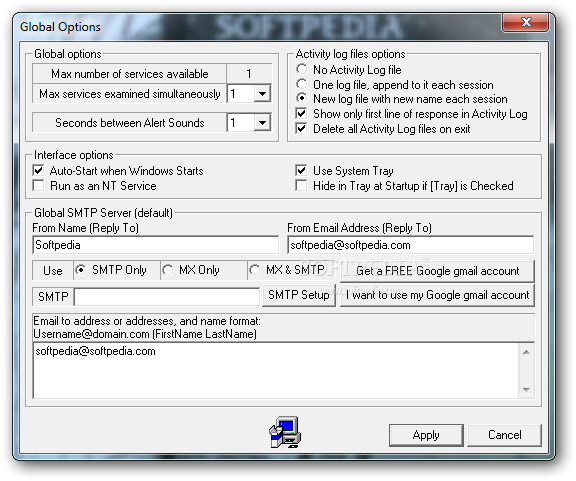Uncheck Delete all Activity Log files on exit
The image size is (576, 481).
(301, 129)
